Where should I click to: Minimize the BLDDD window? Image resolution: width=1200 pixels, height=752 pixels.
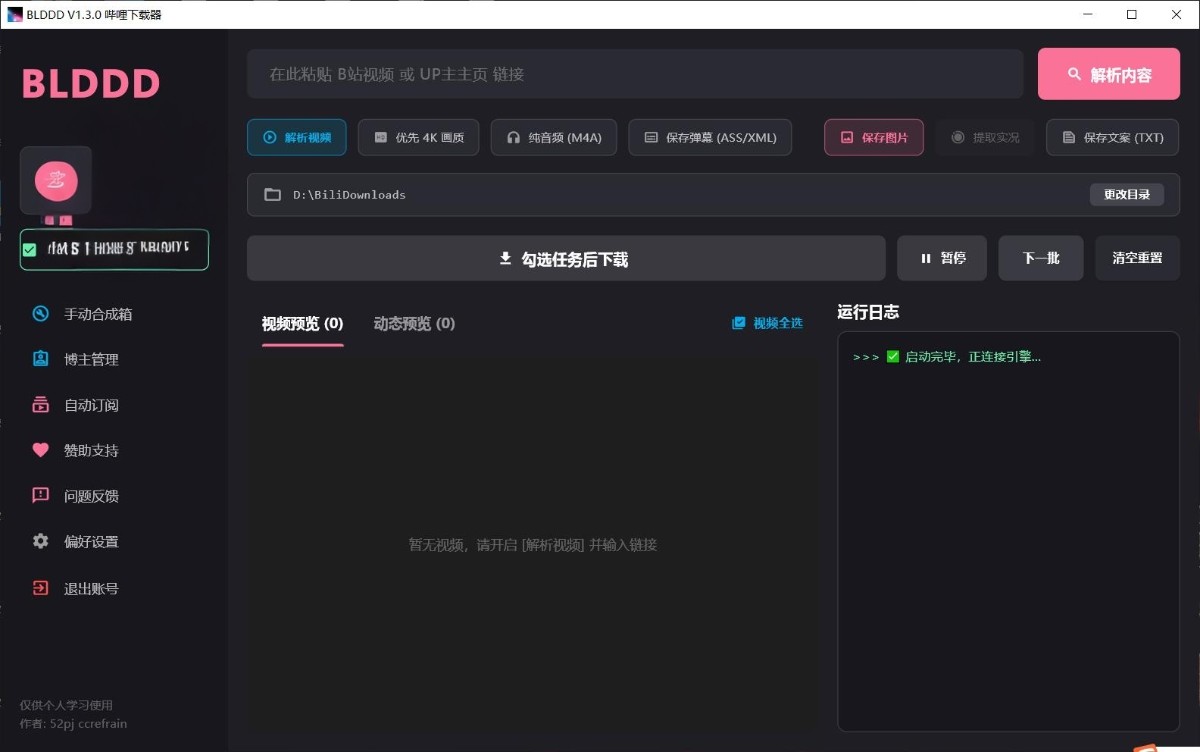(x=1087, y=14)
